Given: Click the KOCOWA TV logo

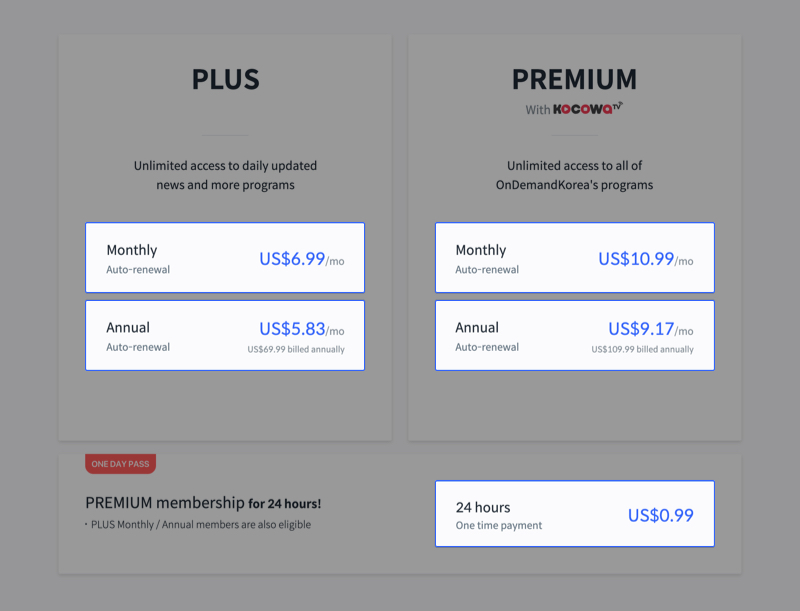Looking at the screenshot, I should [x=588, y=109].
